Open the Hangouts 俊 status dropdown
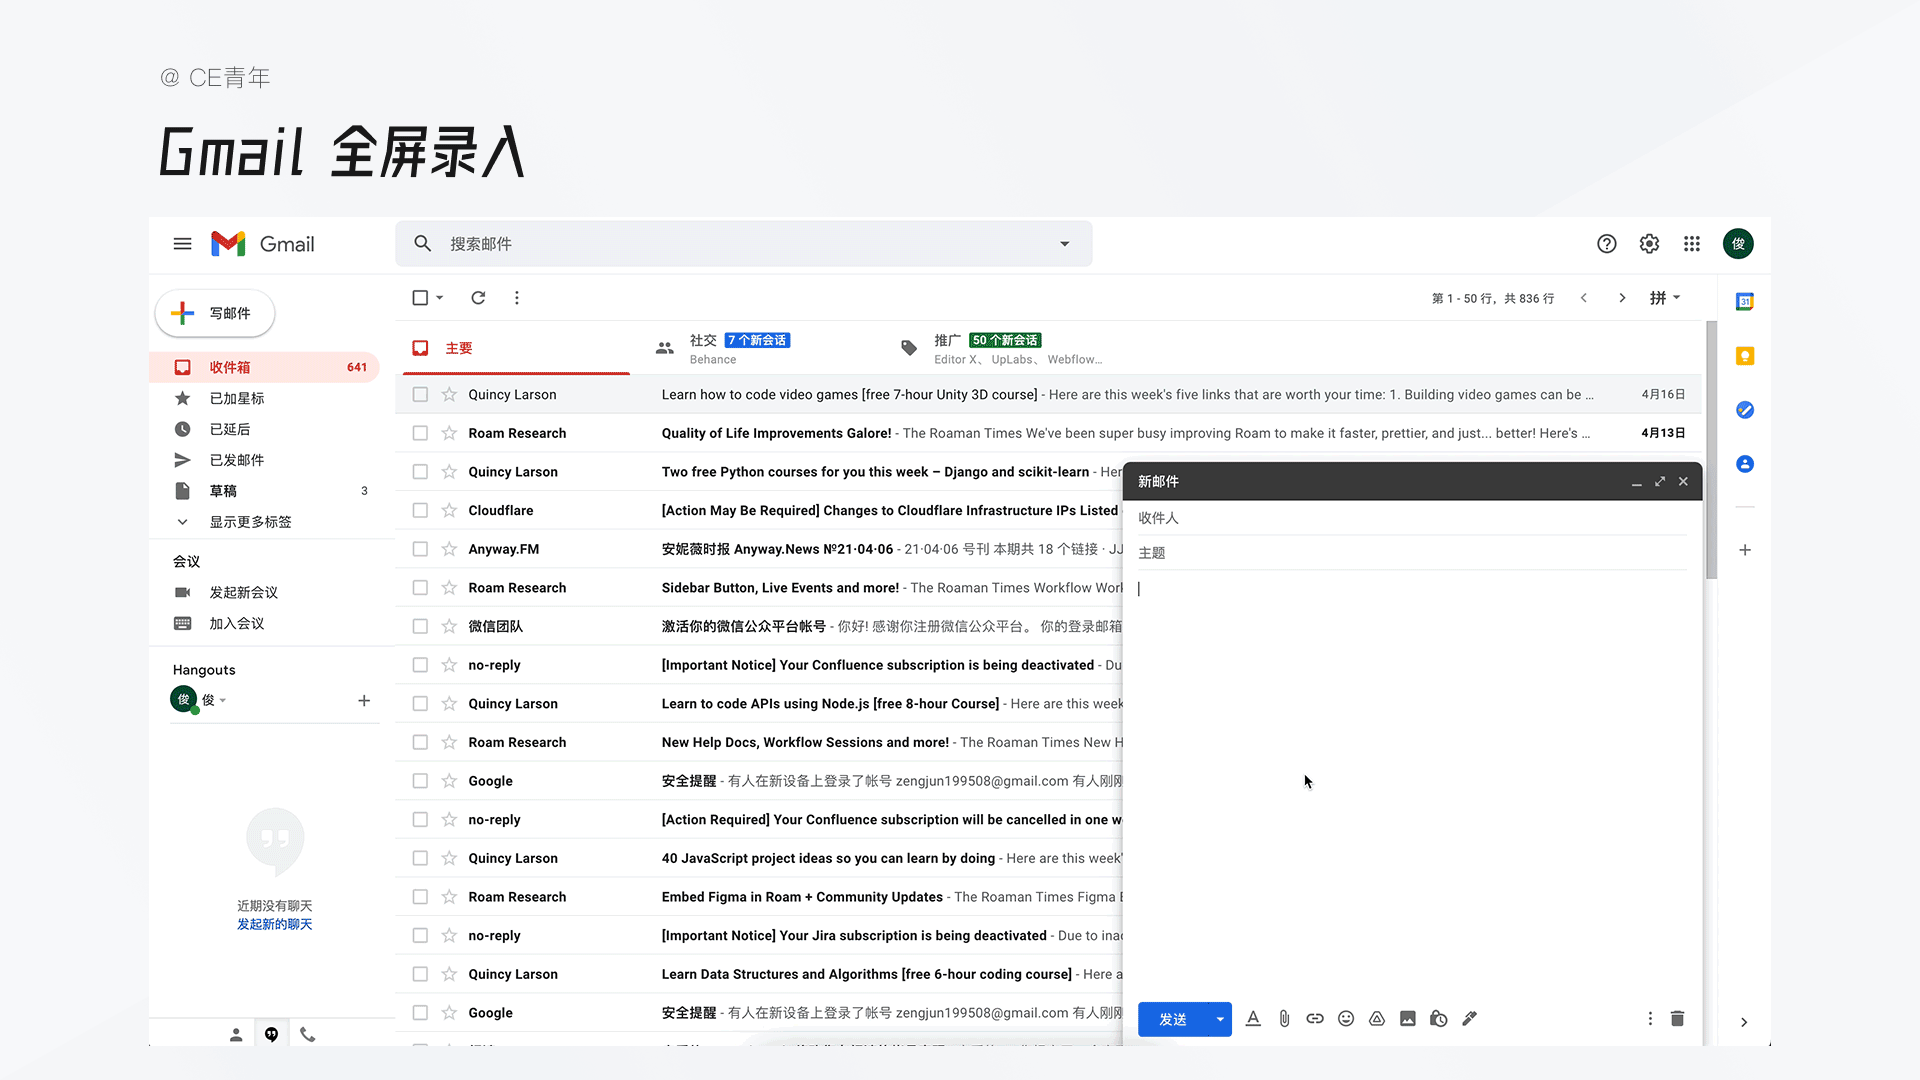Viewport: 1920px width, 1080px height. 223,700
